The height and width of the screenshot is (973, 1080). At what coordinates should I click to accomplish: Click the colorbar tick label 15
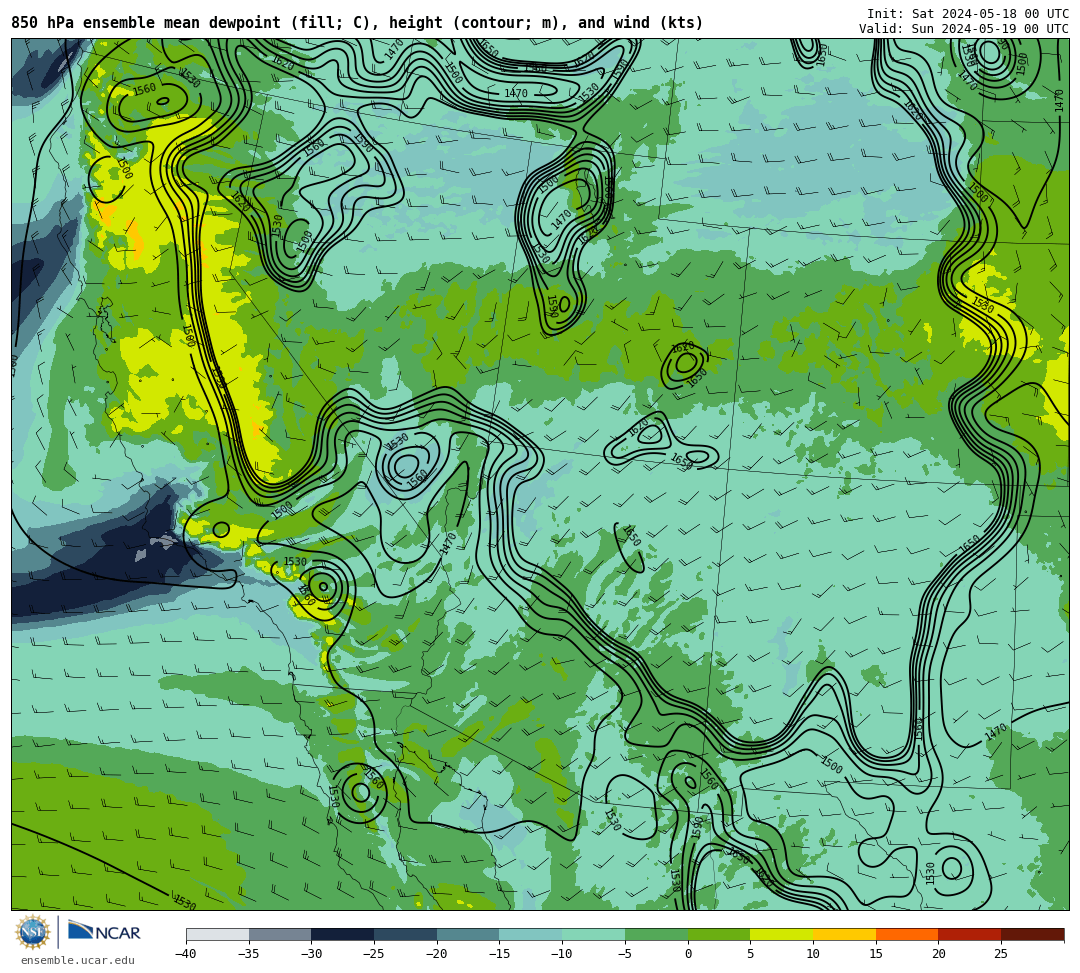click(875, 954)
